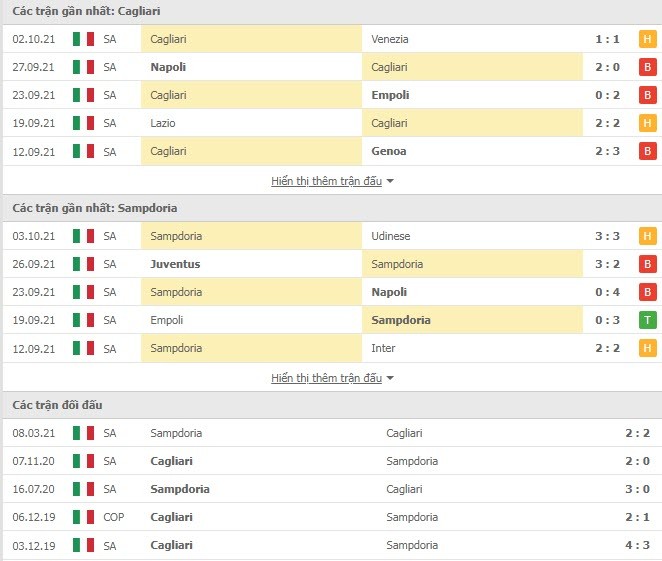Click the 4 : 3 score from 03.12.19
Screen dimensions: 662x561
(638, 545)
